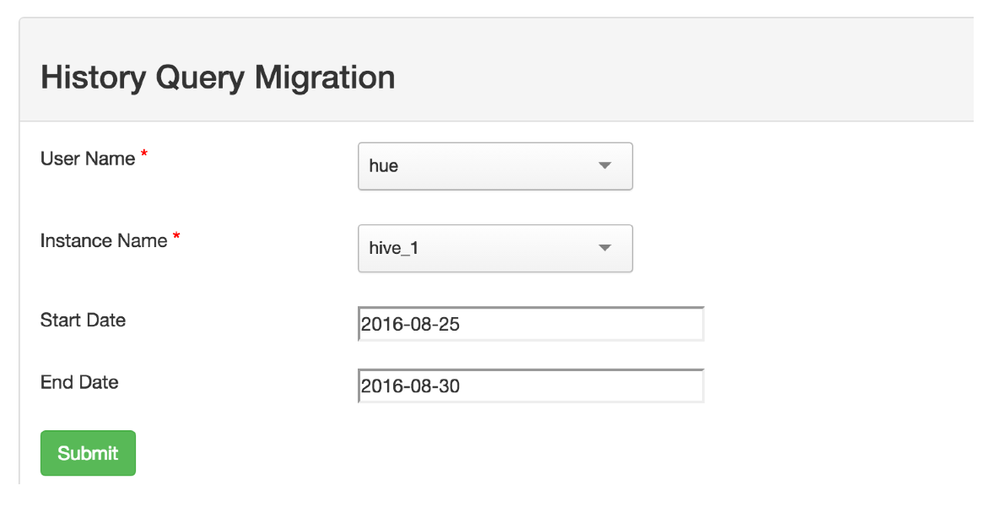Click the red asterisk beside User Name
The height and width of the screenshot is (528, 999).
(x=144, y=154)
